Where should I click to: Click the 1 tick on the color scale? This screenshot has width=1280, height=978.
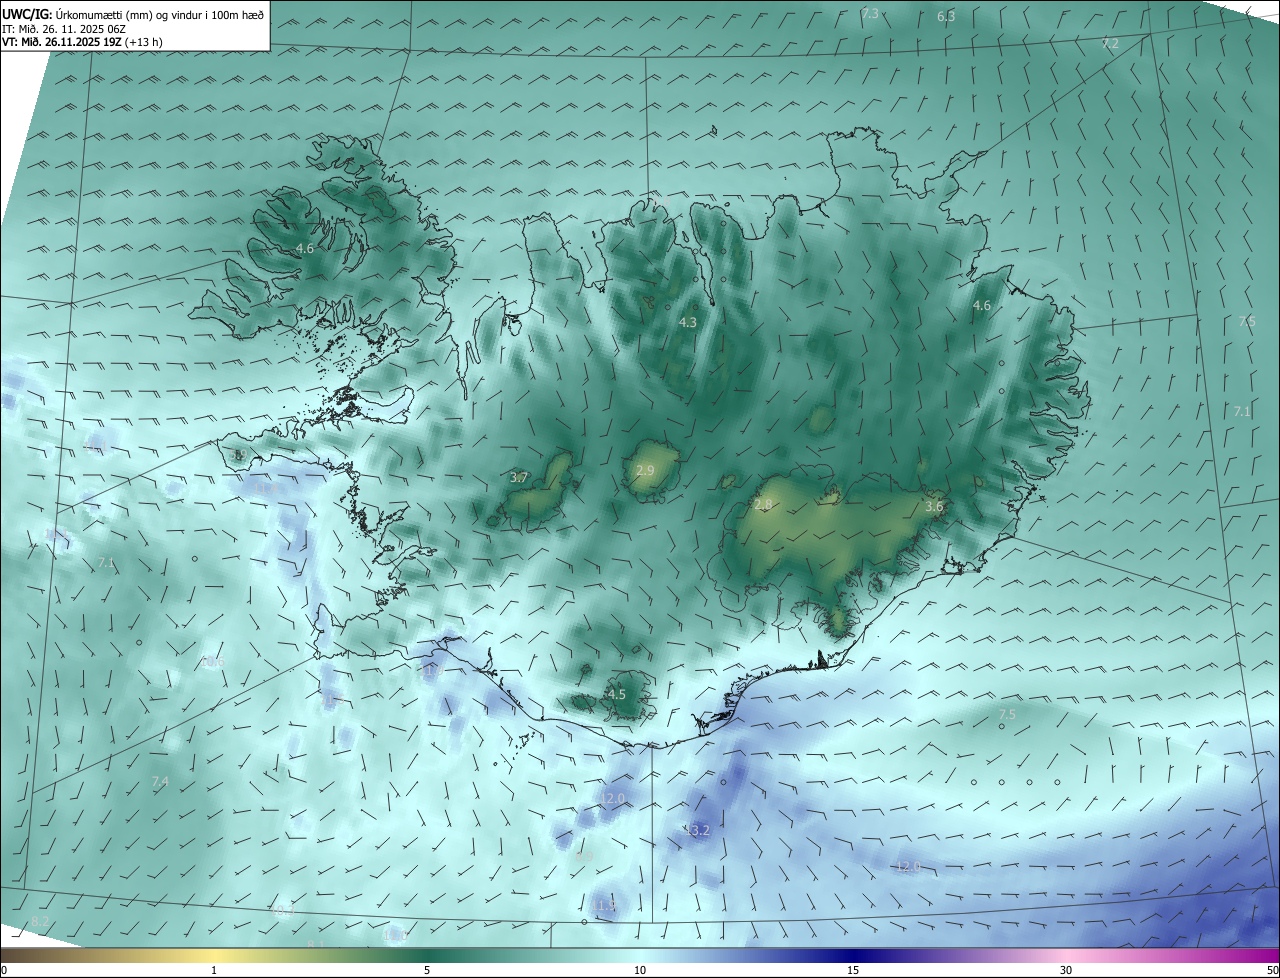(x=215, y=970)
